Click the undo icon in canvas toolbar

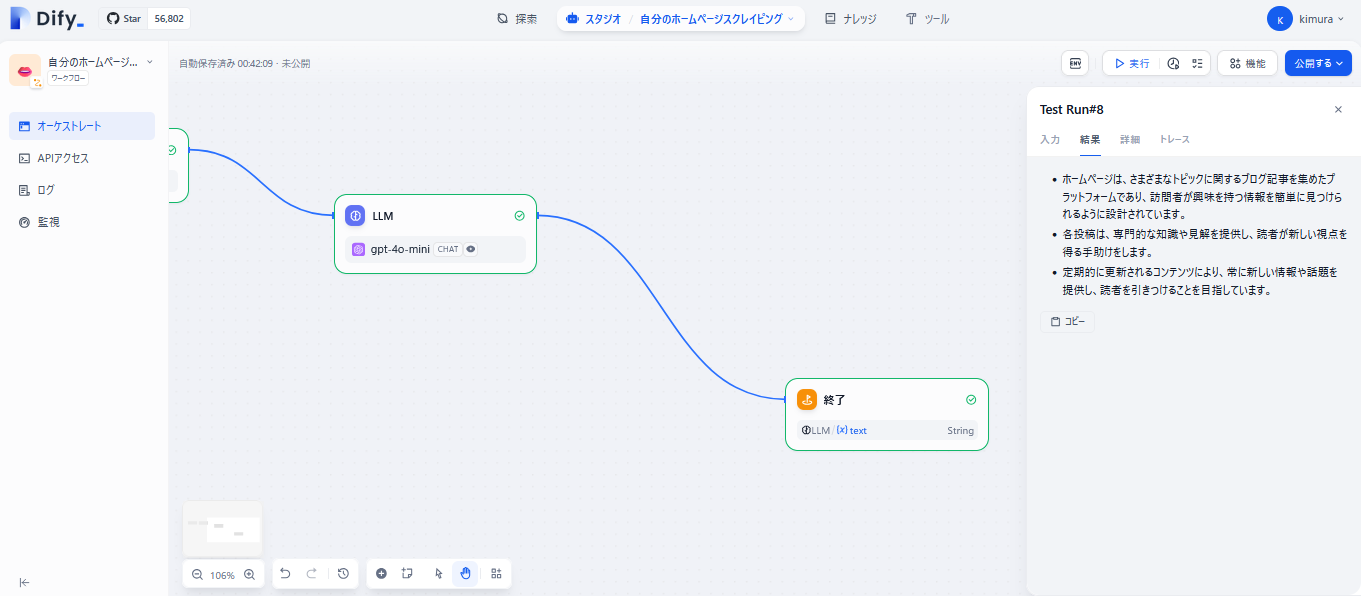(x=285, y=573)
